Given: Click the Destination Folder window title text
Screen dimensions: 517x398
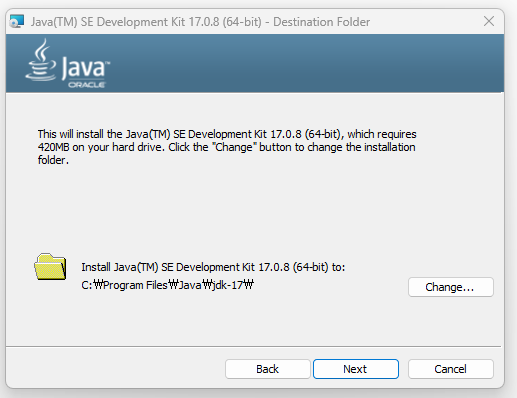Looking at the screenshot, I should pyautogui.click(x=200, y=22).
